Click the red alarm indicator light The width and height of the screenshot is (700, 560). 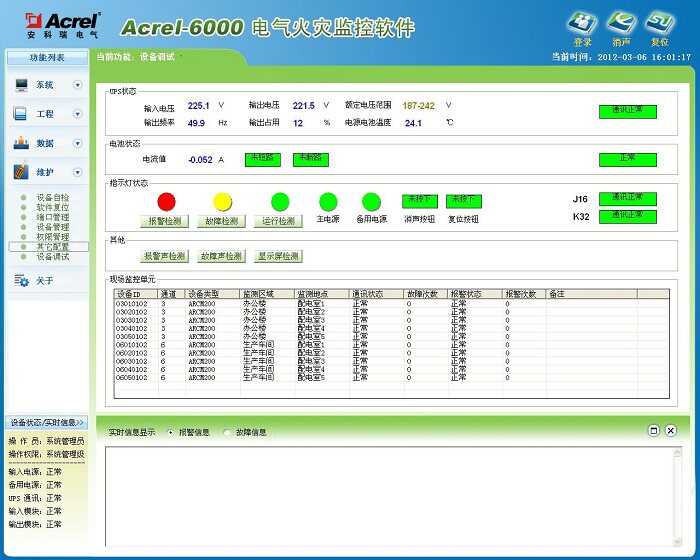[167, 201]
